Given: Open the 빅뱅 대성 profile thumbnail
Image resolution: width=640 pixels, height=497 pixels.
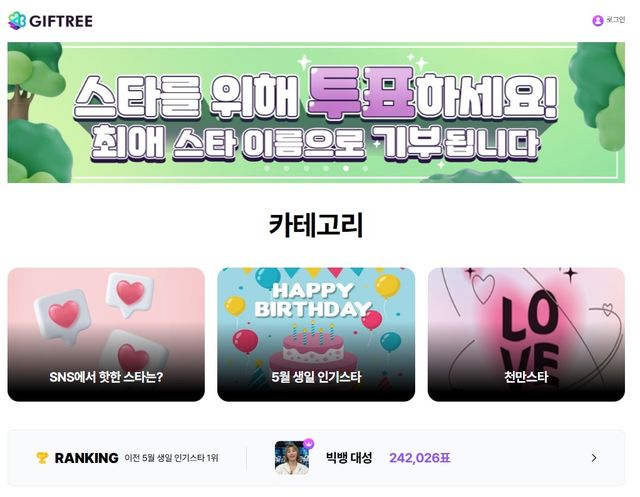Looking at the screenshot, I should [292, 458].
